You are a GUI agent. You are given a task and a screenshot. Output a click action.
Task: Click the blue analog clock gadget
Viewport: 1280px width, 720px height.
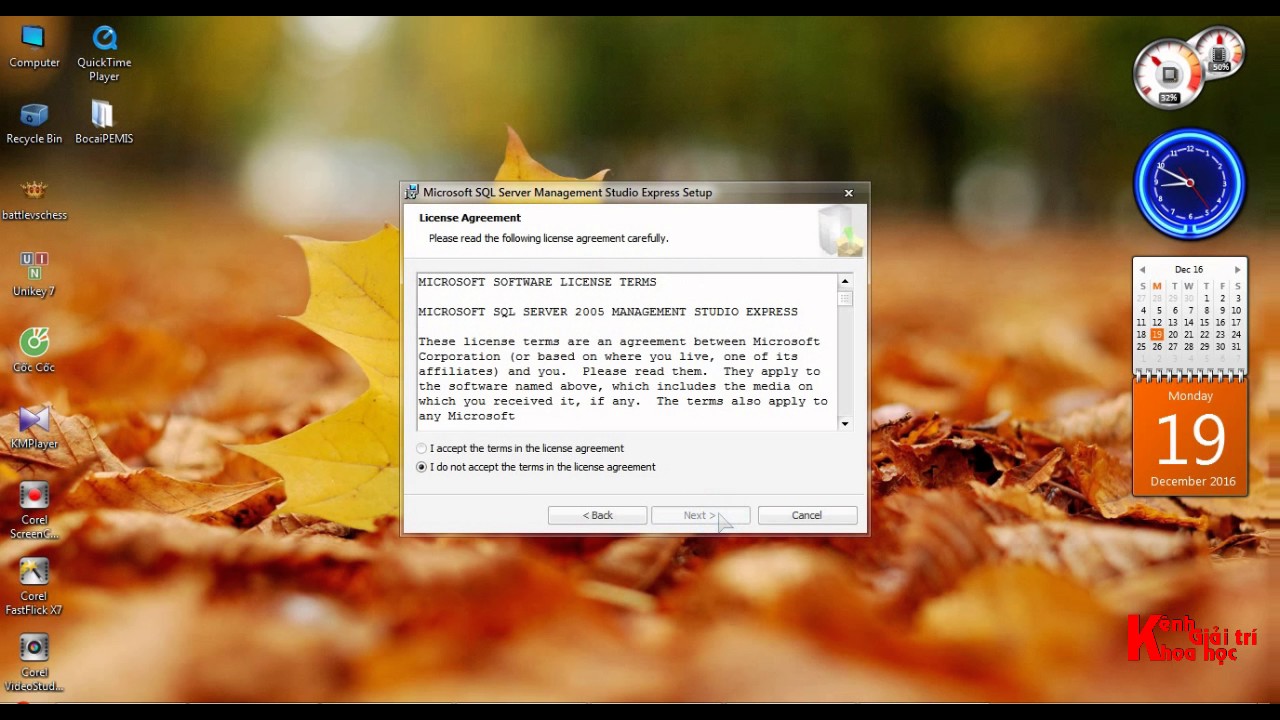tap(1189, 184)
